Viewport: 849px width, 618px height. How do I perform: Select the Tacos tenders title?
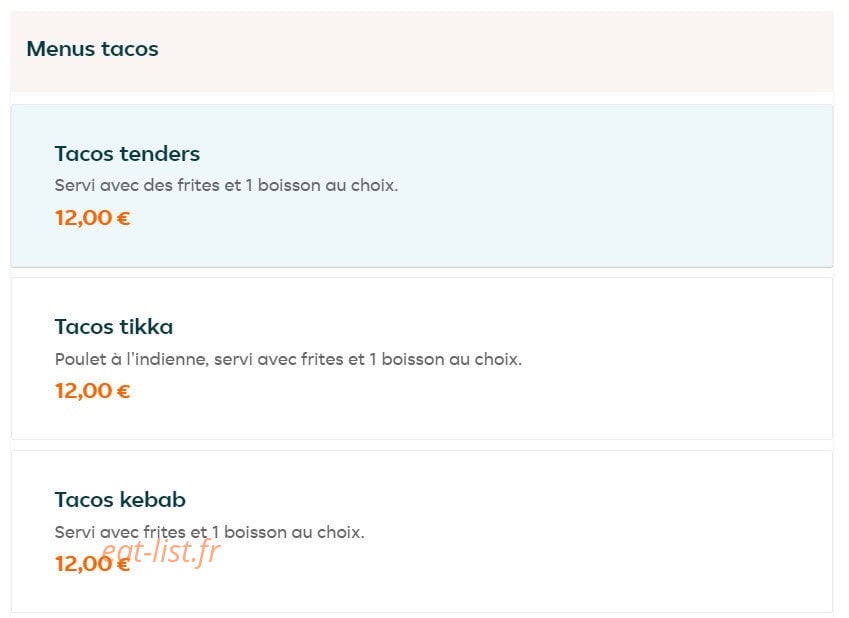(x=127, y=154)
